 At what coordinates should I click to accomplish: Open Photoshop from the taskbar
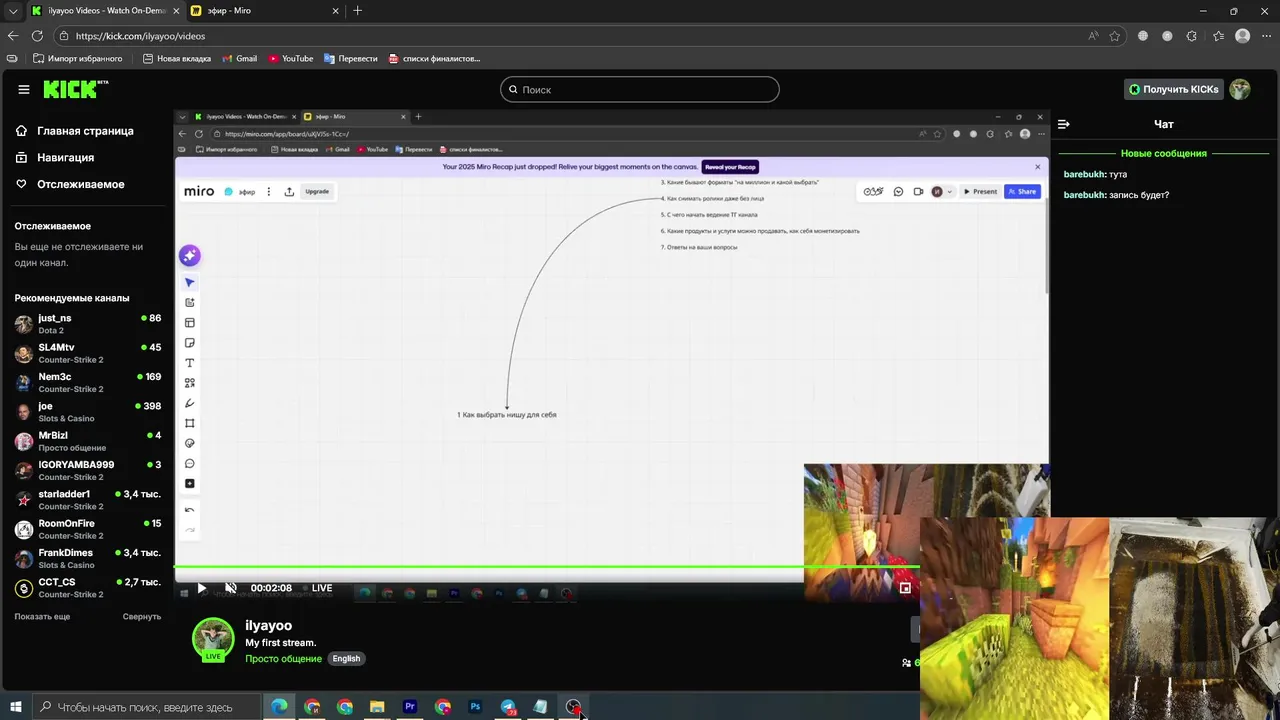475,707
